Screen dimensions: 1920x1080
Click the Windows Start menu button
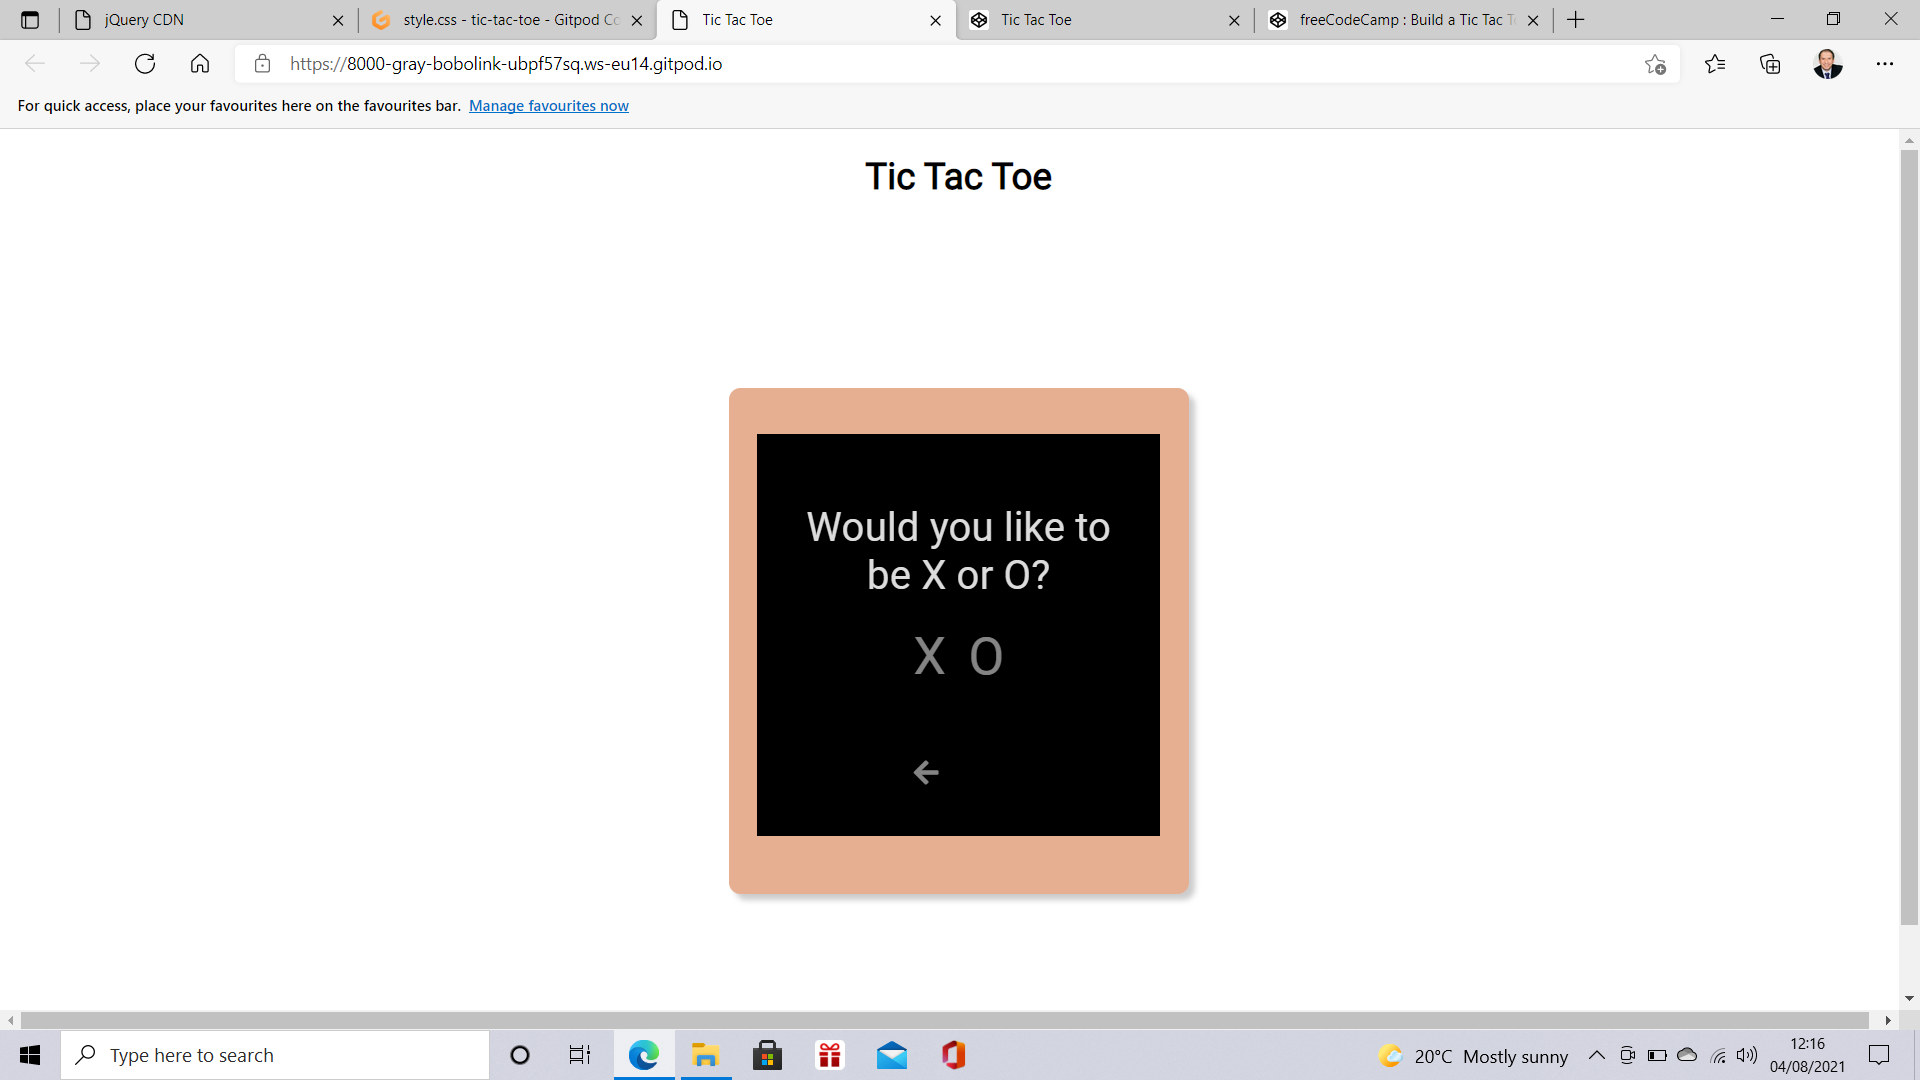tap(29, 1055)
